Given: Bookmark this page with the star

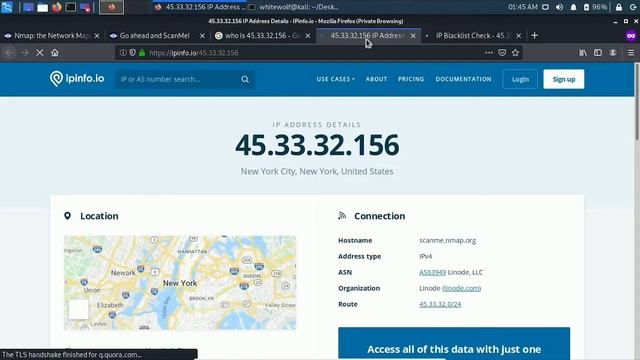Looking at the screenshot, I should click(x=516, y=53).
